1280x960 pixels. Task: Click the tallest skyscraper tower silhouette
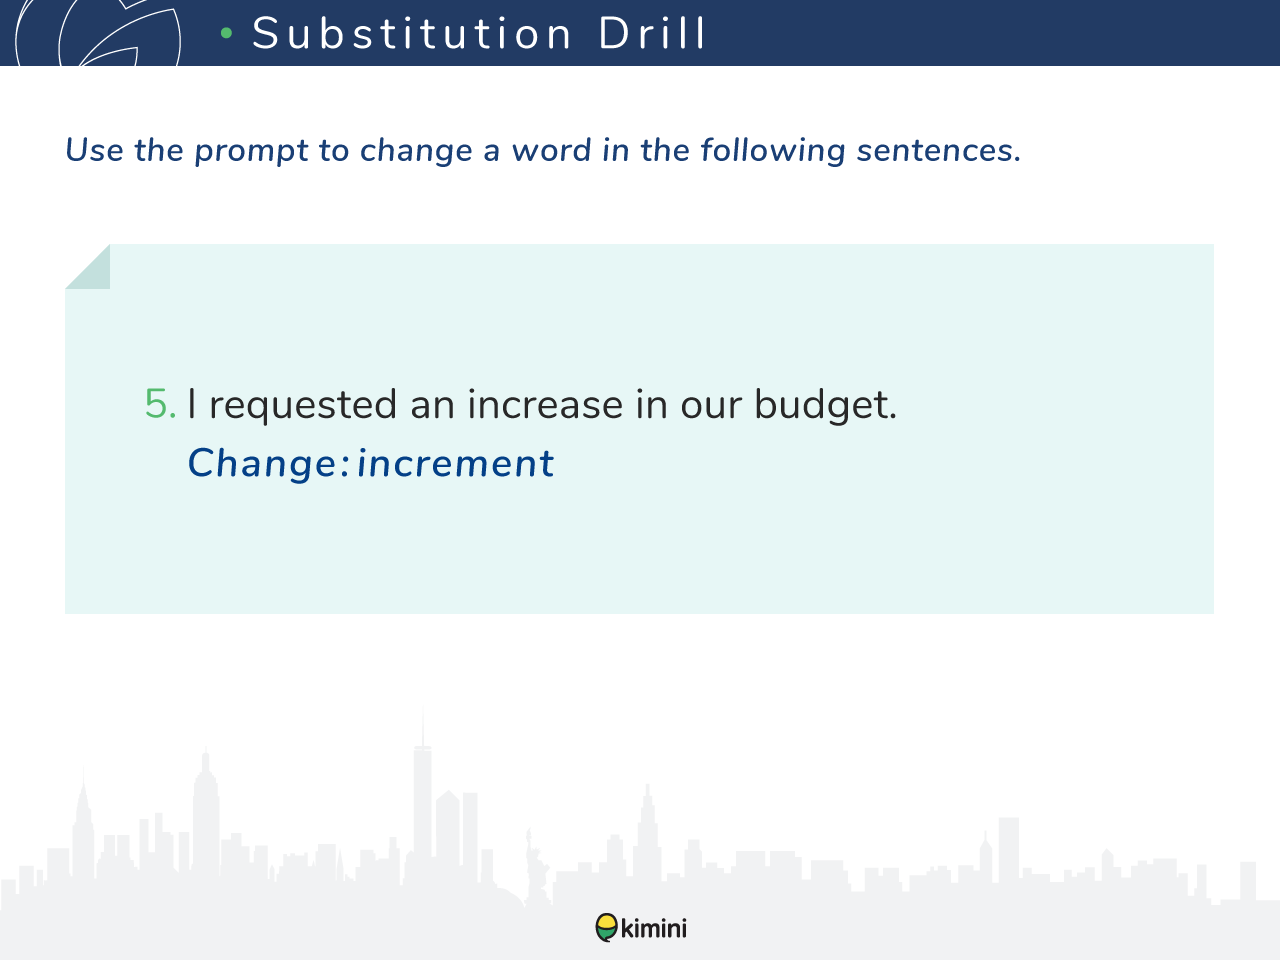[x=423, y=790]
